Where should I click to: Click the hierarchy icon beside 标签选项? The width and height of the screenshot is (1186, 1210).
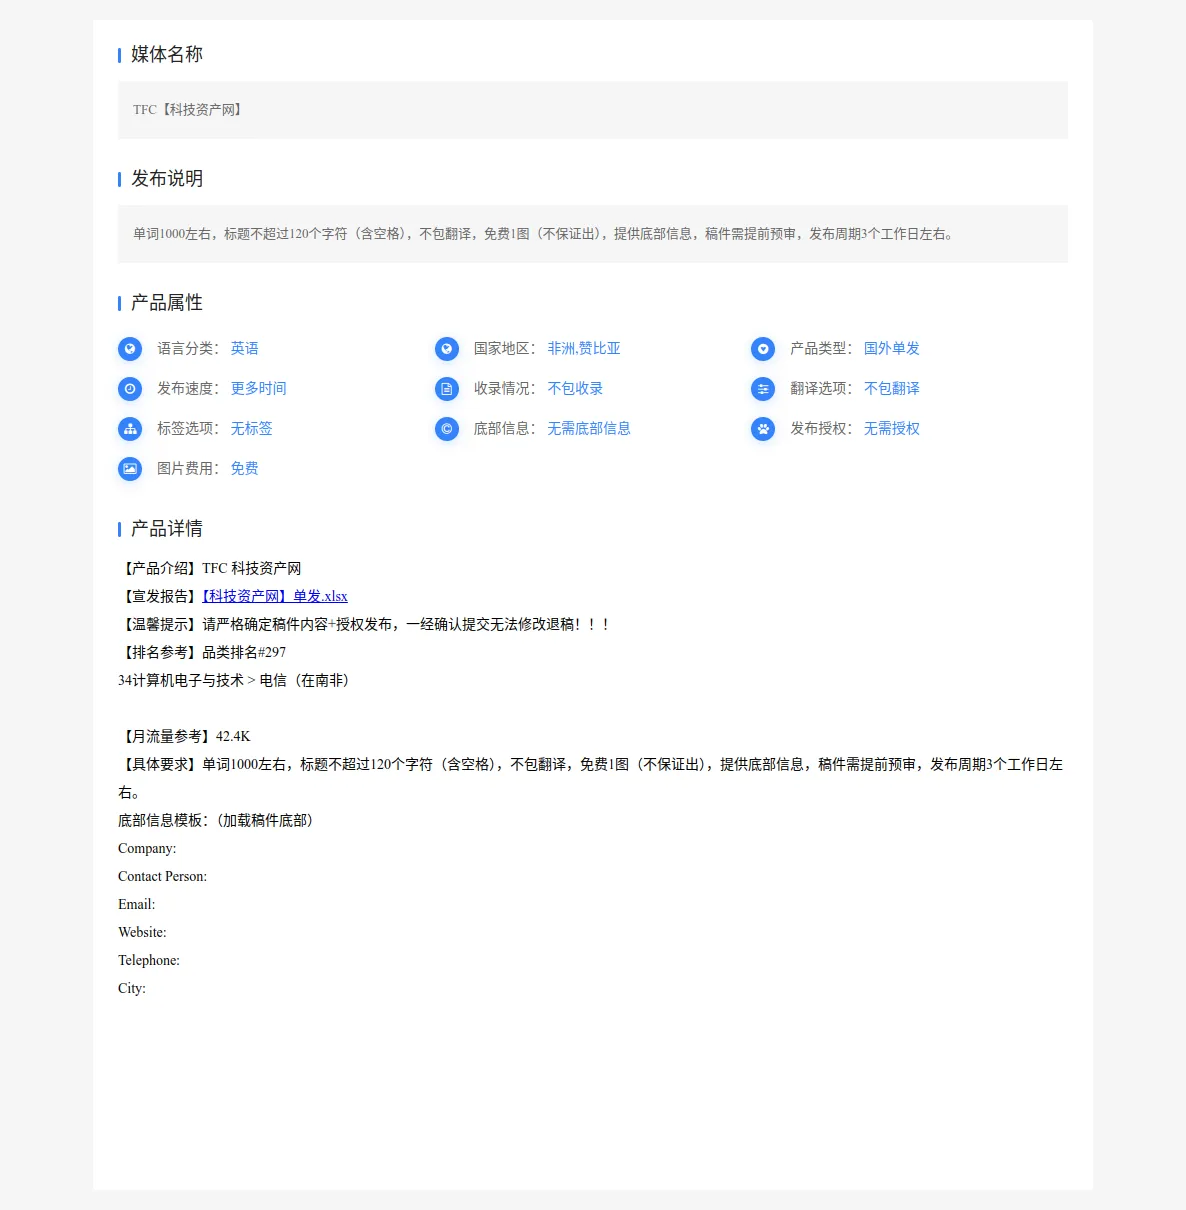(x=130, y=429)
